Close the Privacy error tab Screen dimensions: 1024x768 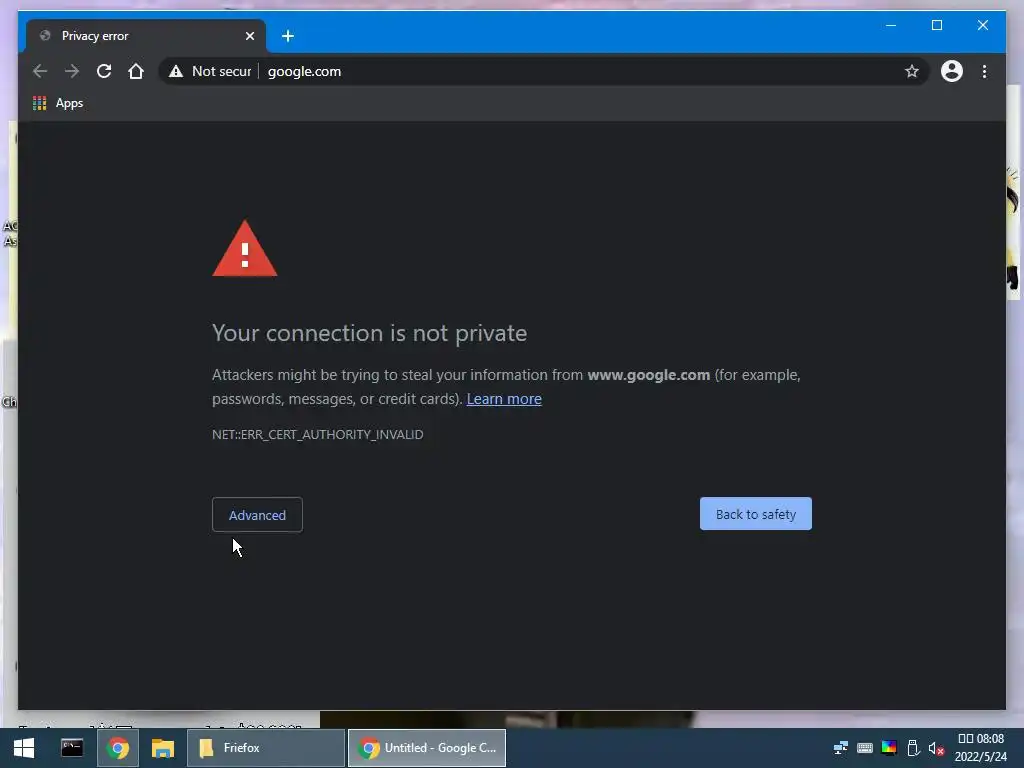click(x=249, y=36)
